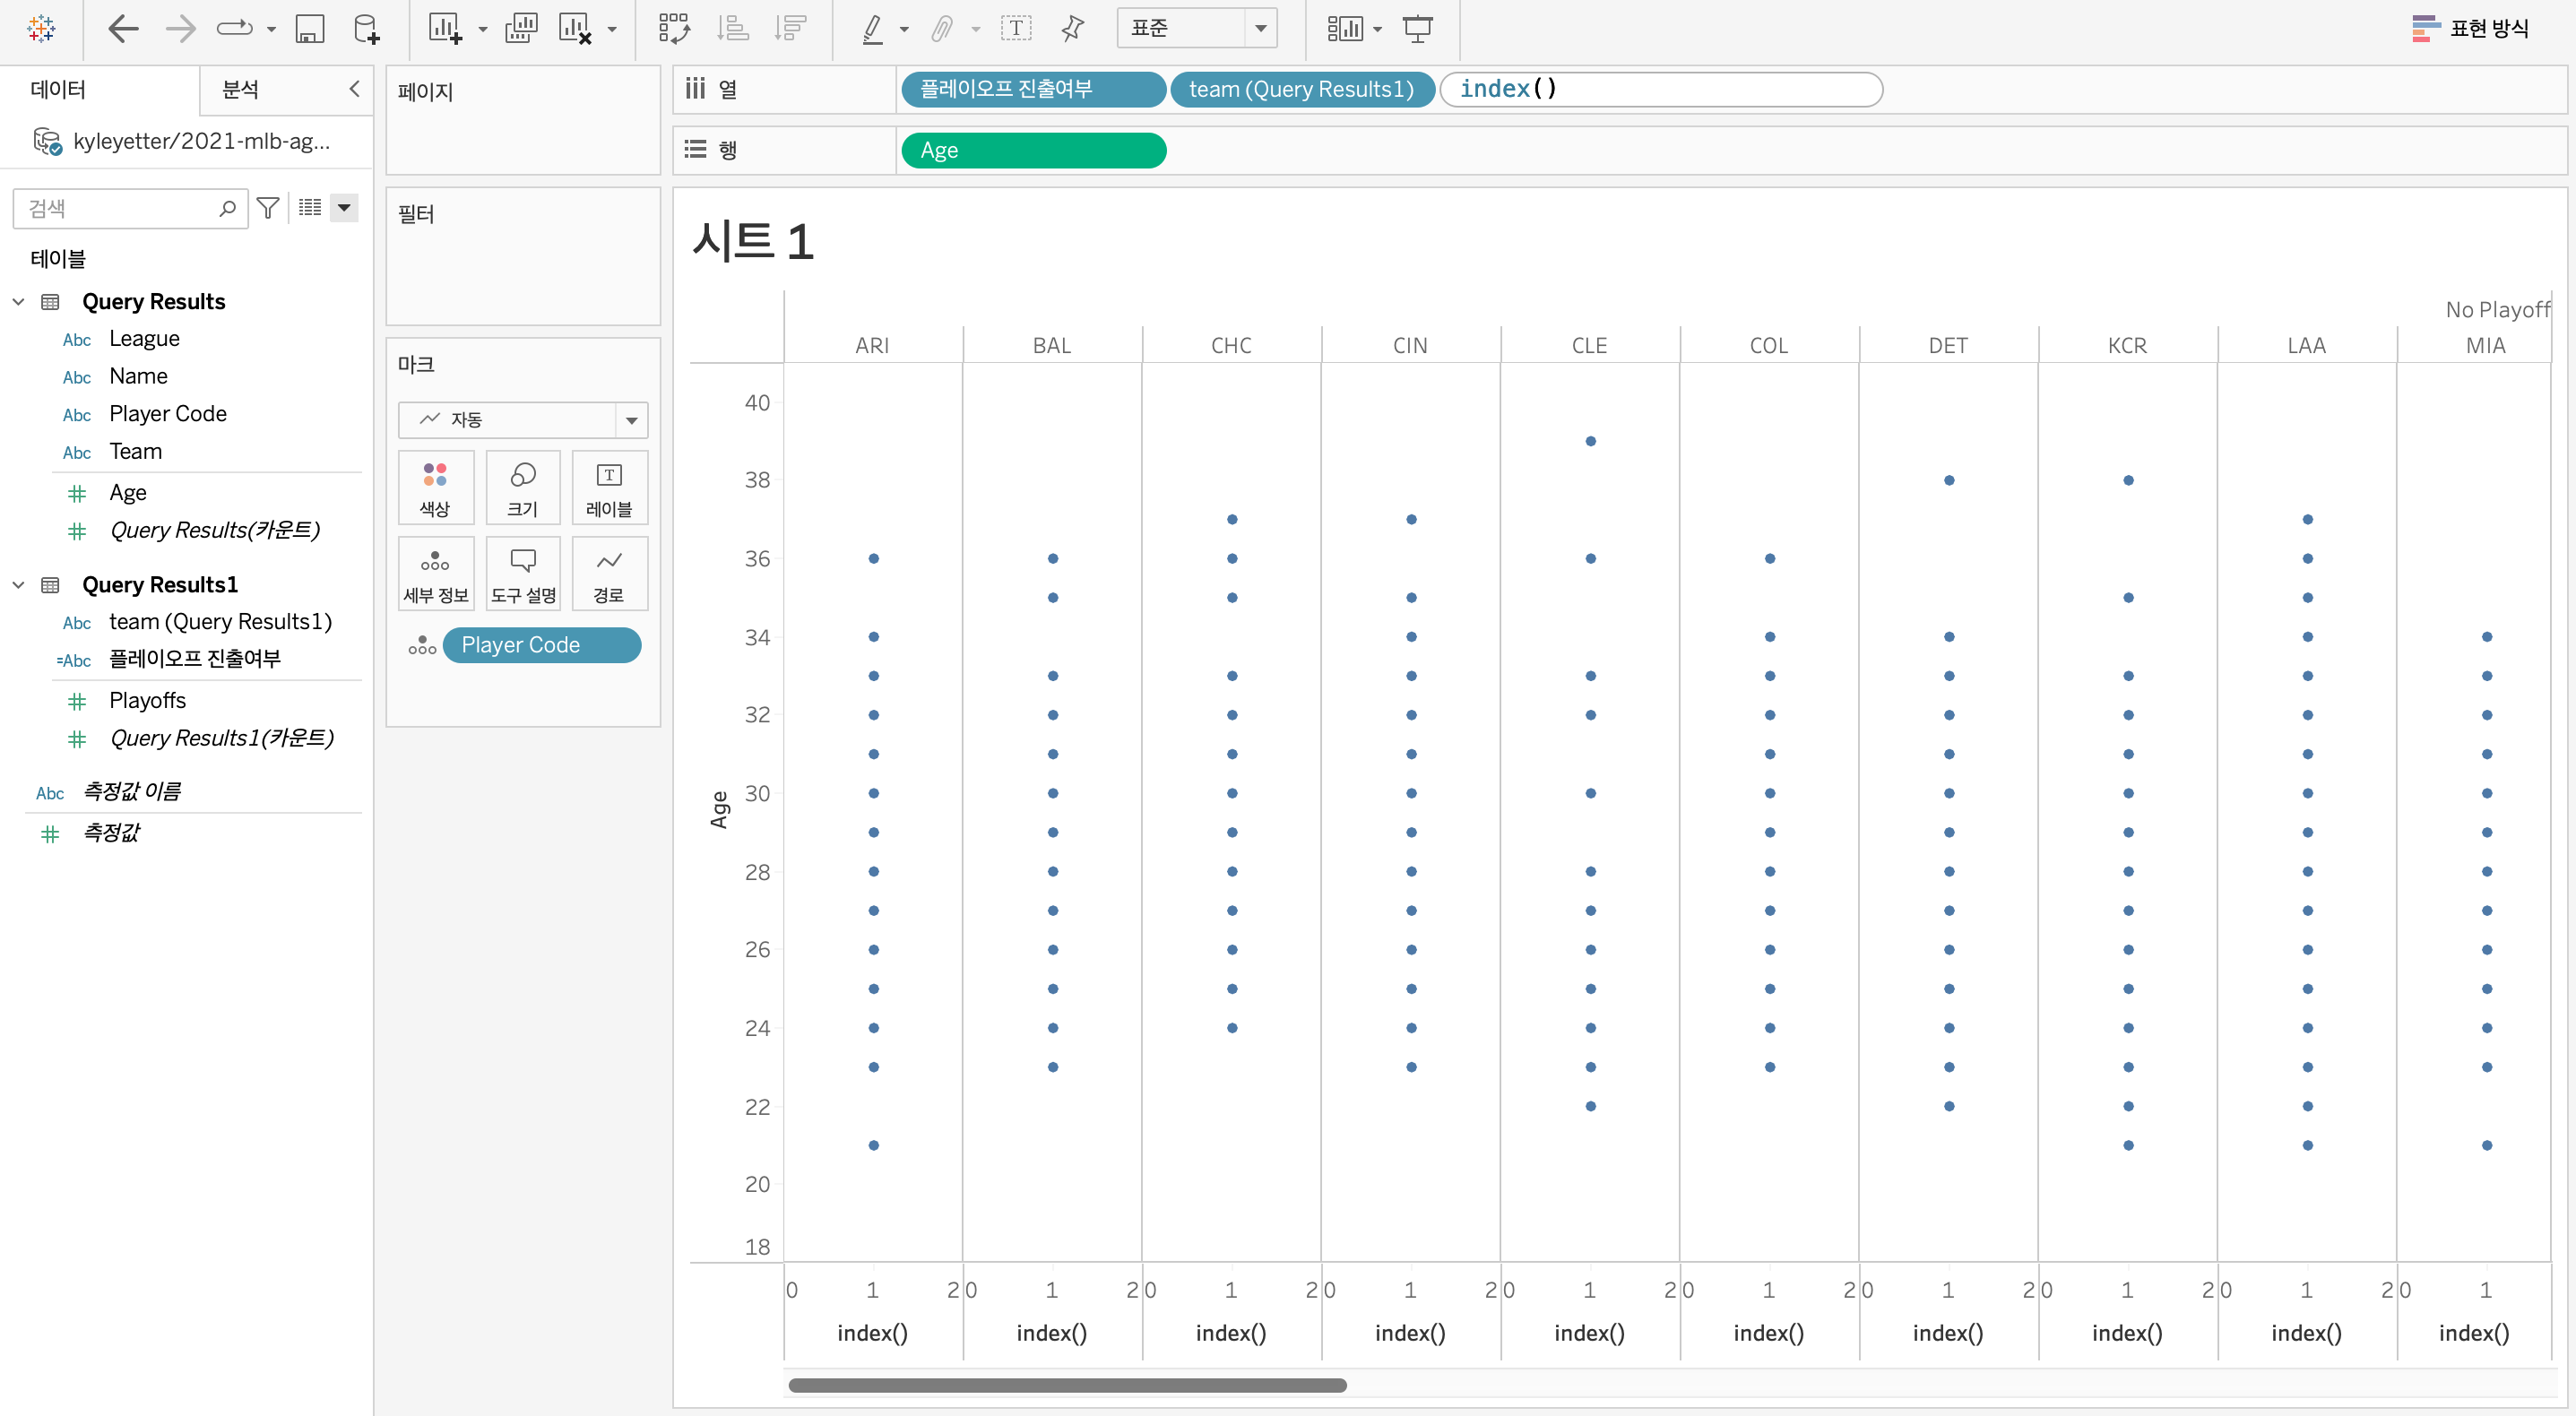Click the presentation mode icon

[1417, 29]
